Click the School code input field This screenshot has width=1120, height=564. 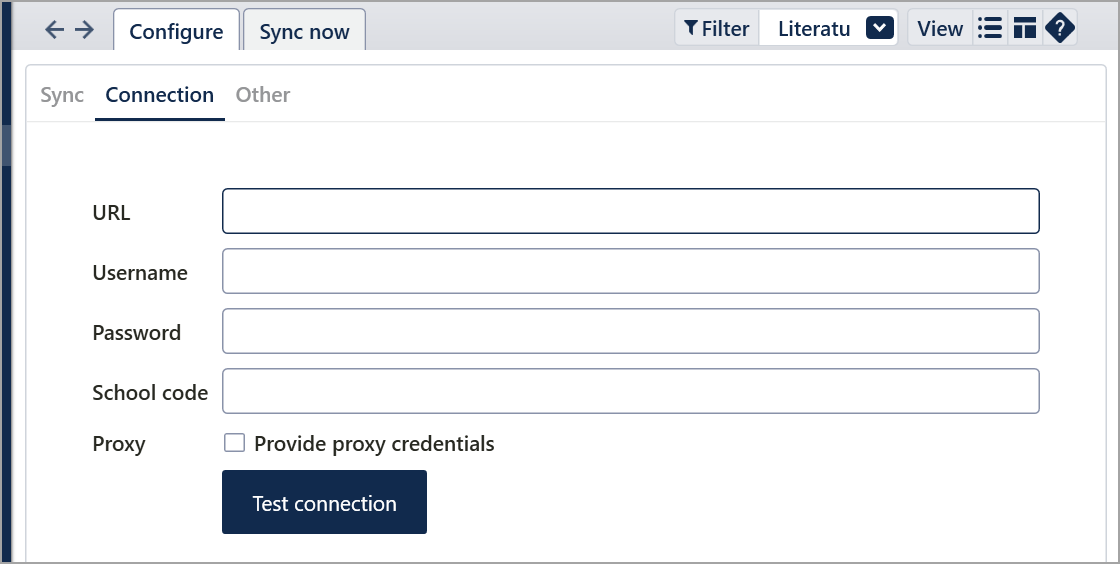631,391
